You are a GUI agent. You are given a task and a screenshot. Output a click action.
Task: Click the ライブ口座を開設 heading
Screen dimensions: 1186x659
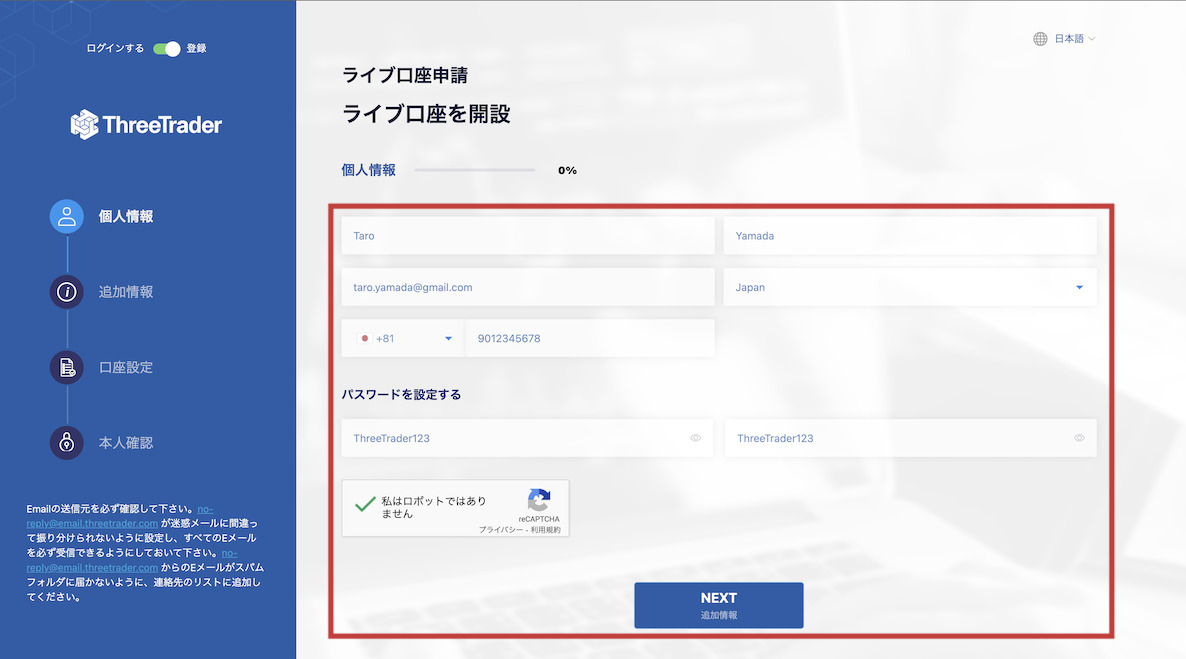[427, 114]
